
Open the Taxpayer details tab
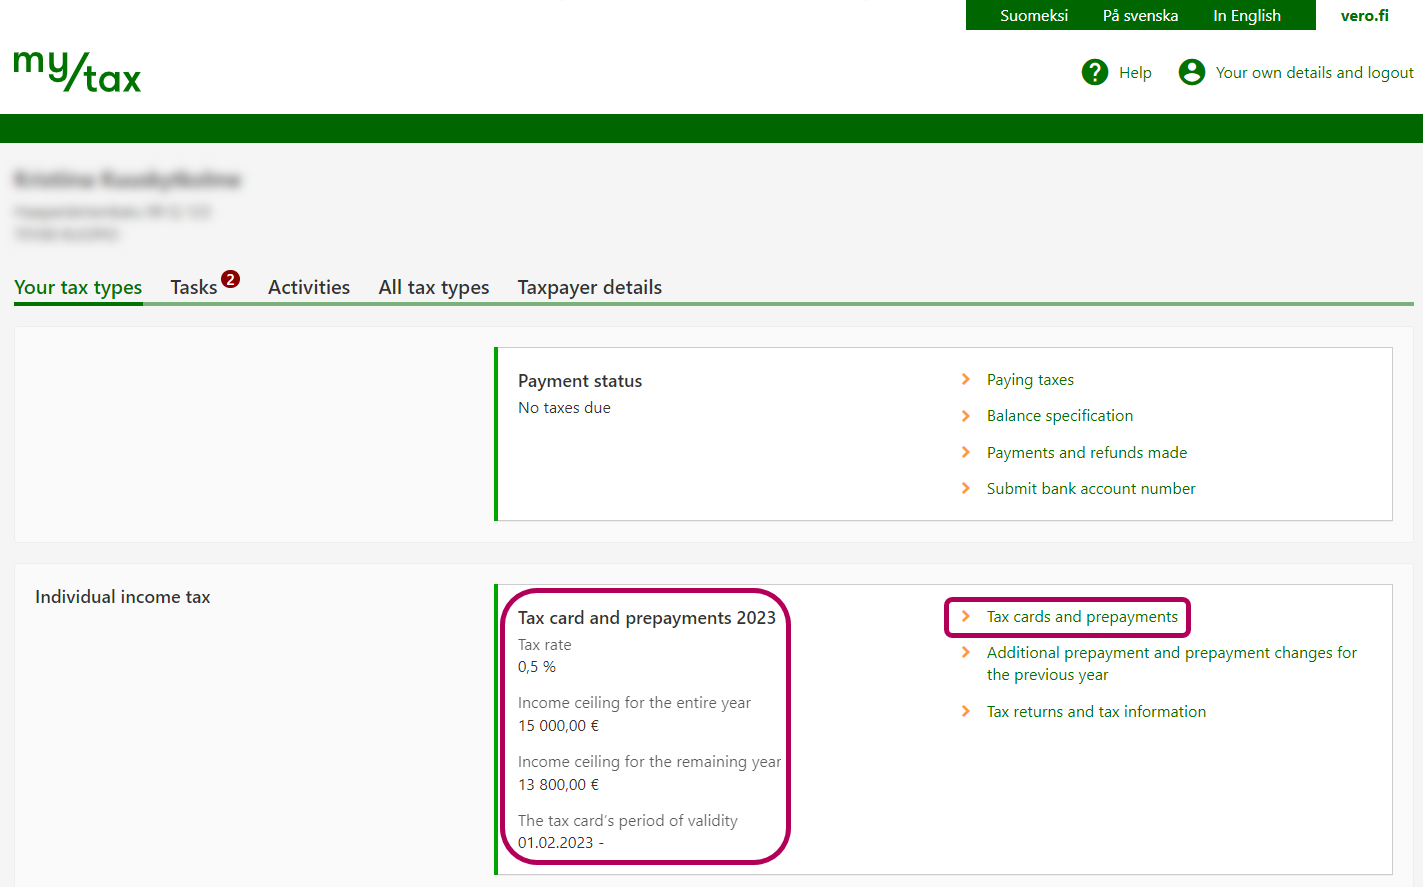click(x=590, y=288)
